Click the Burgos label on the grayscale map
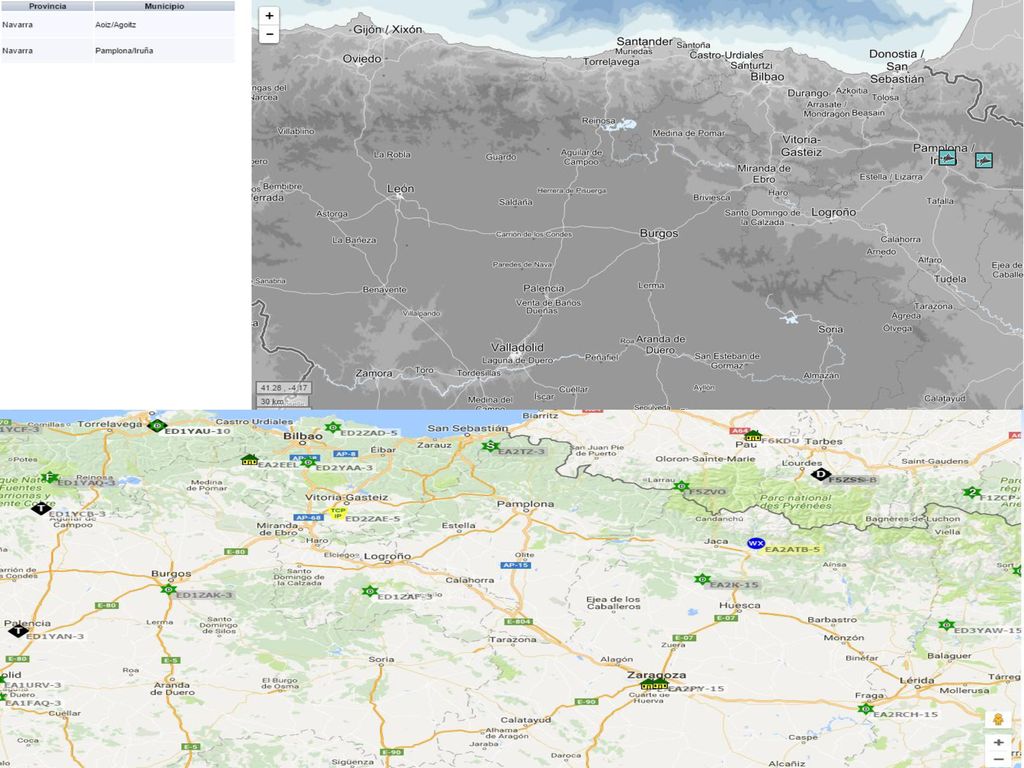 [659, 233]
